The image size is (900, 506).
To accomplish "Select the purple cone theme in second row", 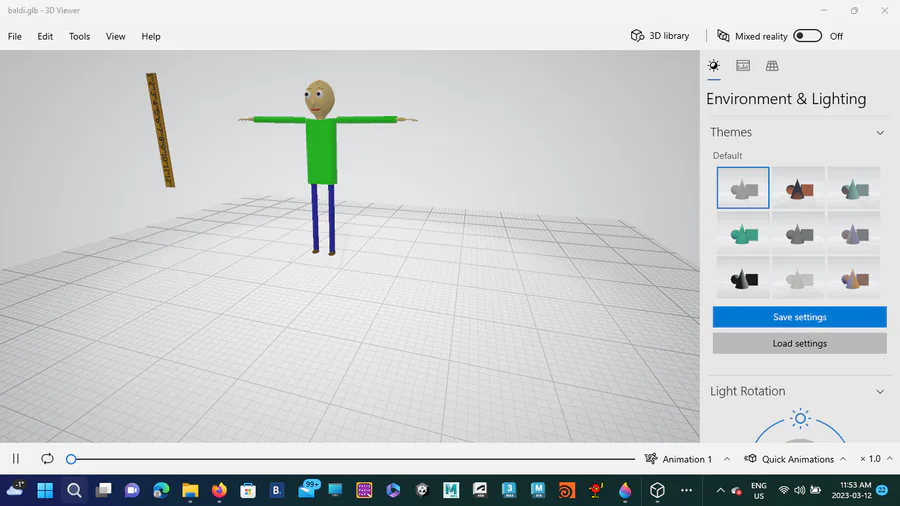I will (854, 233).
